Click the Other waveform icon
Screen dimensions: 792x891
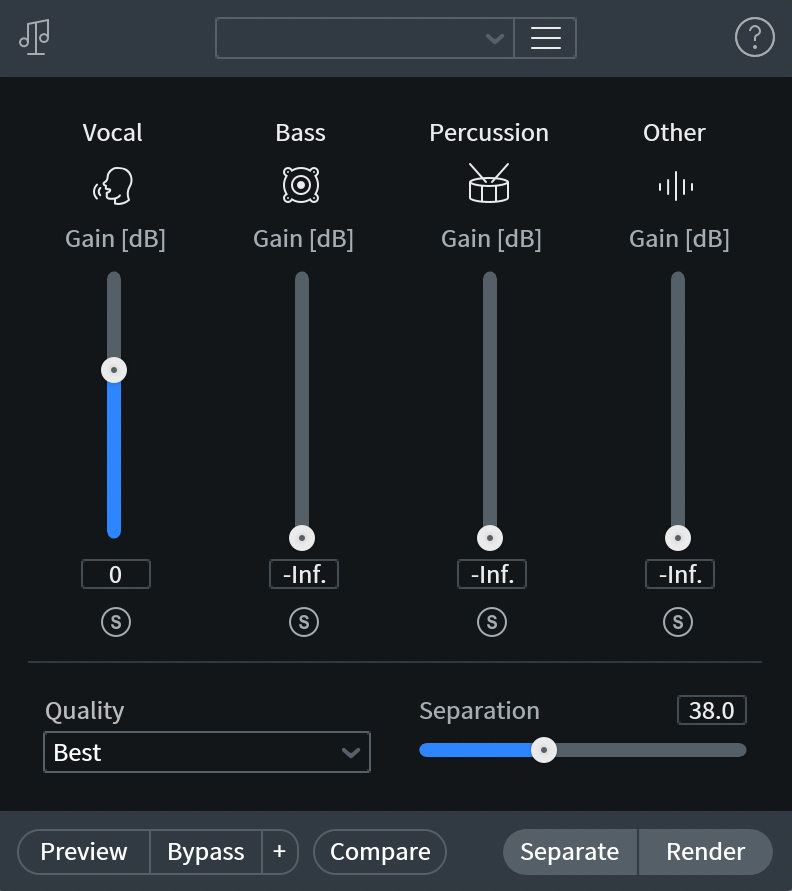pyautogui.click(x=676, y=186)
